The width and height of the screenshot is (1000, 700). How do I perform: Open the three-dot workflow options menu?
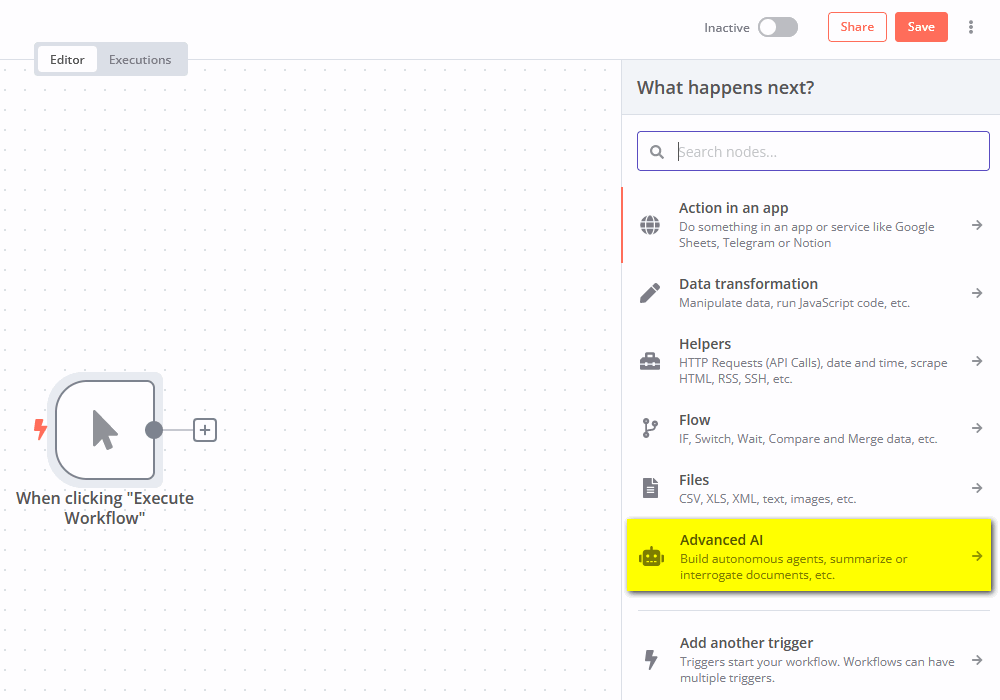970,28
